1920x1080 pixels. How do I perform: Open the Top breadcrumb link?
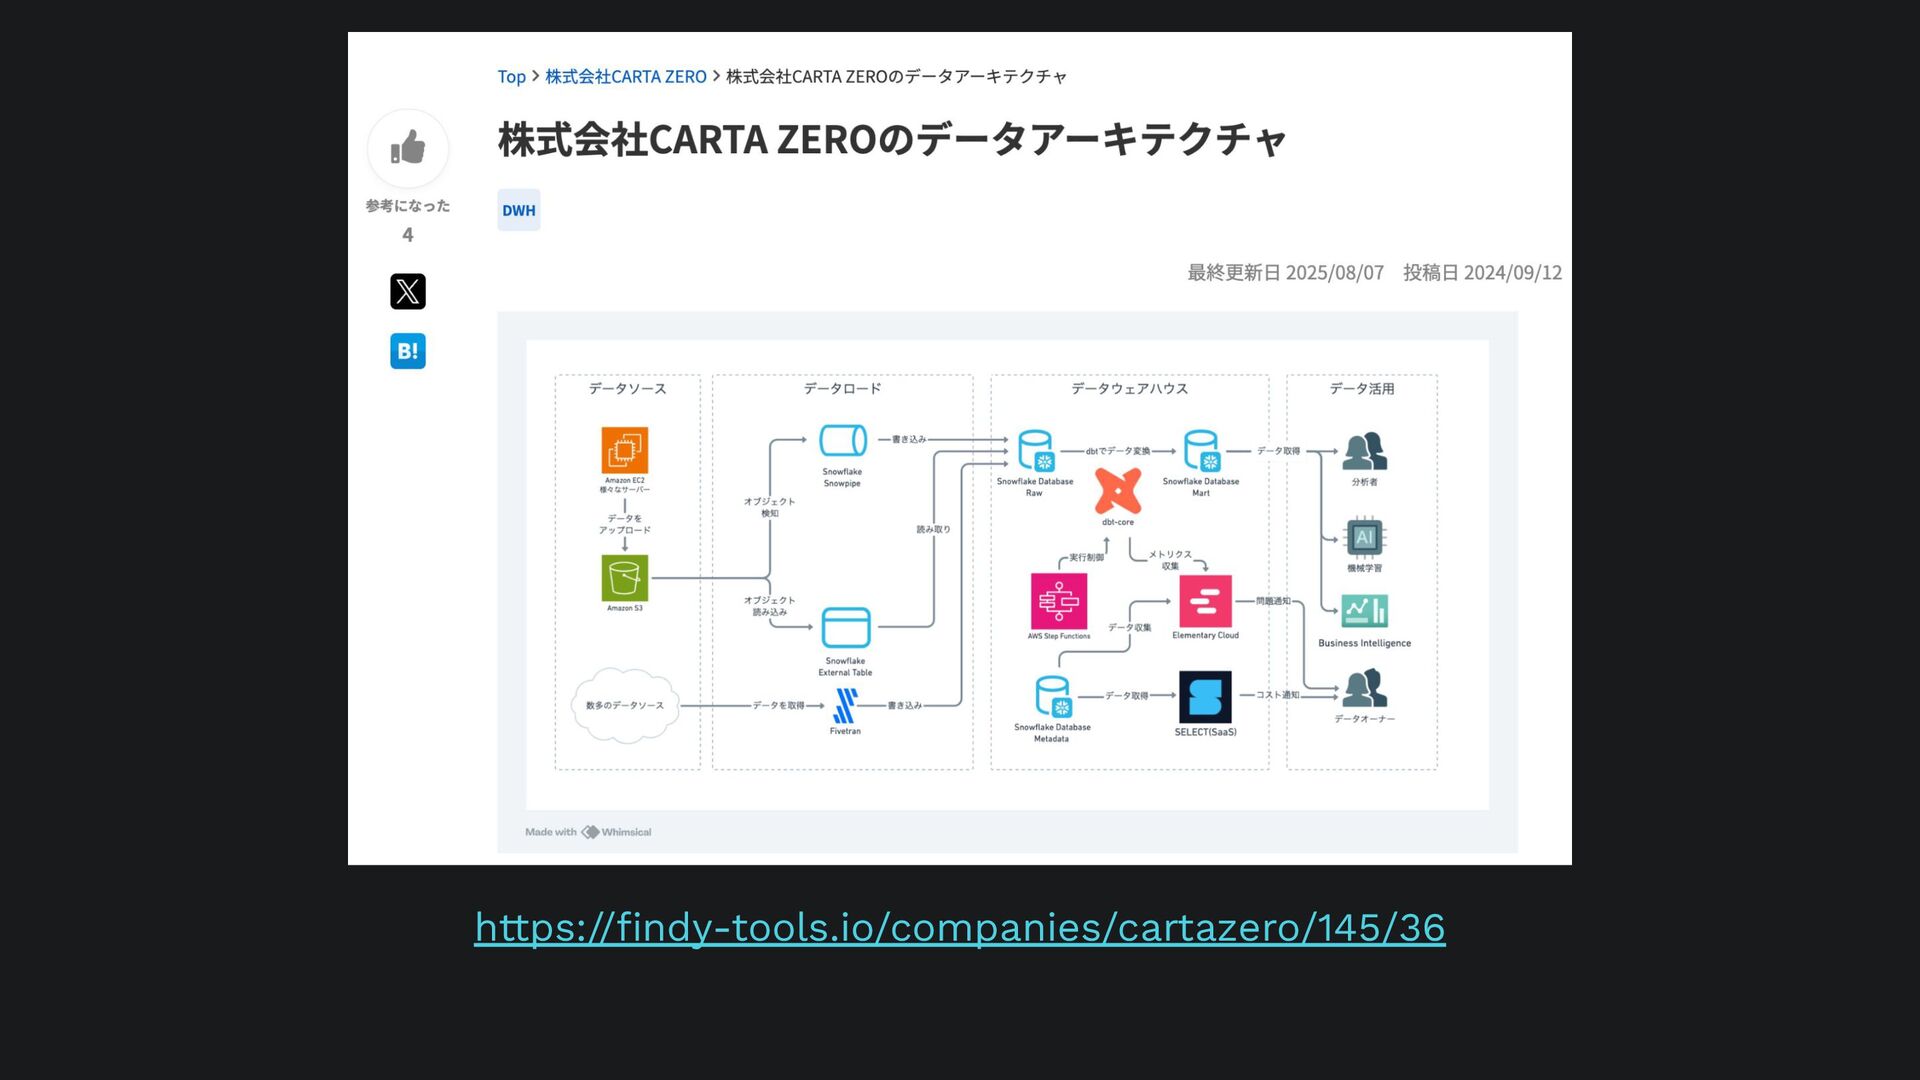(511, 77)
